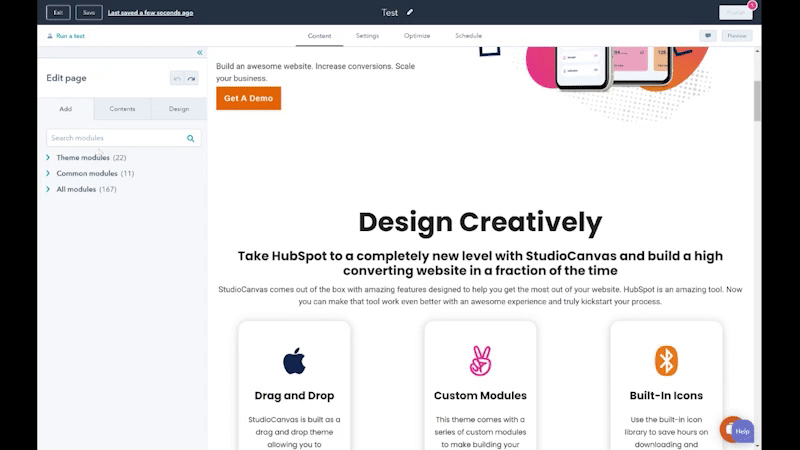Click the peace hand icon for Custom Modules
This screenshot has height=450, width=800.
(x=480, y=361)
